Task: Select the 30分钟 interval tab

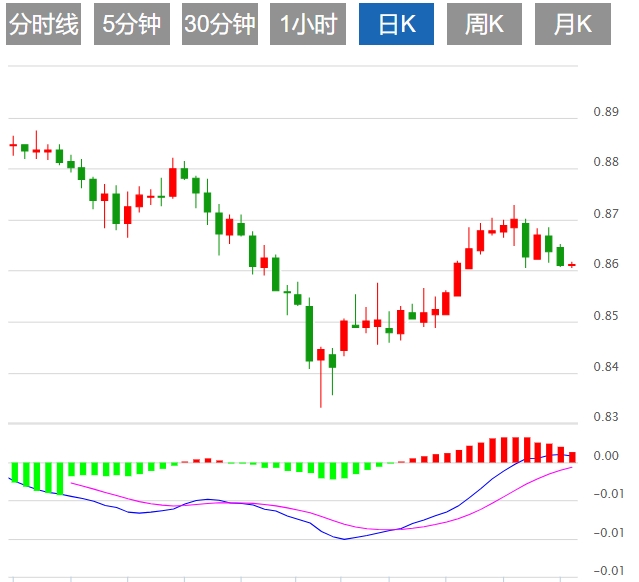Action: pyautogui.click(x=220, y=24)
